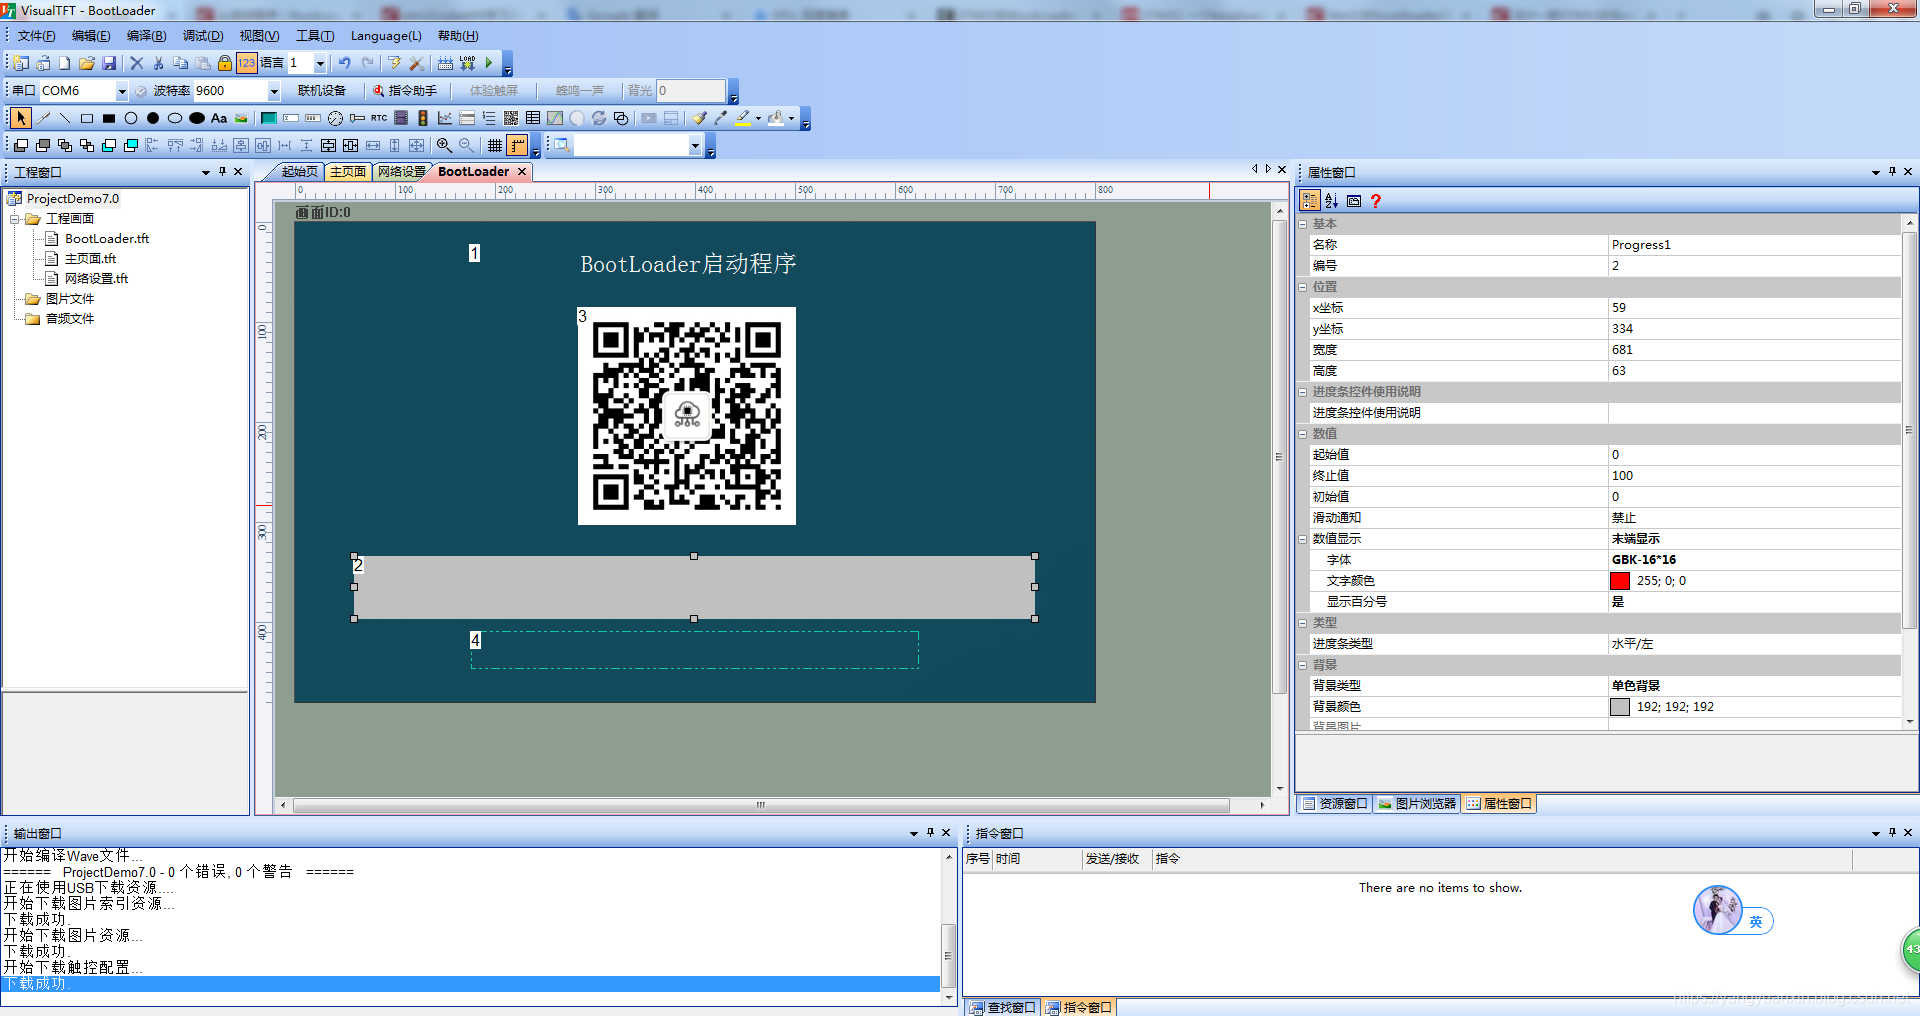The image size is (1920, 1016).
Task: Click the QR code image on canvas
Action: coord(687,416)
